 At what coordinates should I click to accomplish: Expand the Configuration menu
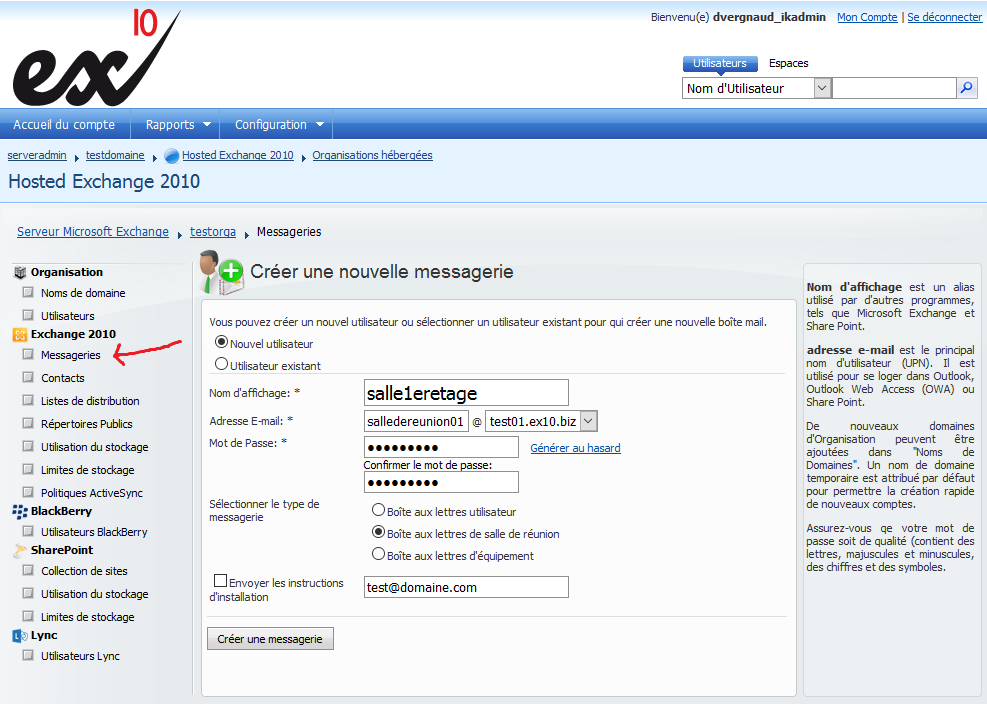(278, 125)
